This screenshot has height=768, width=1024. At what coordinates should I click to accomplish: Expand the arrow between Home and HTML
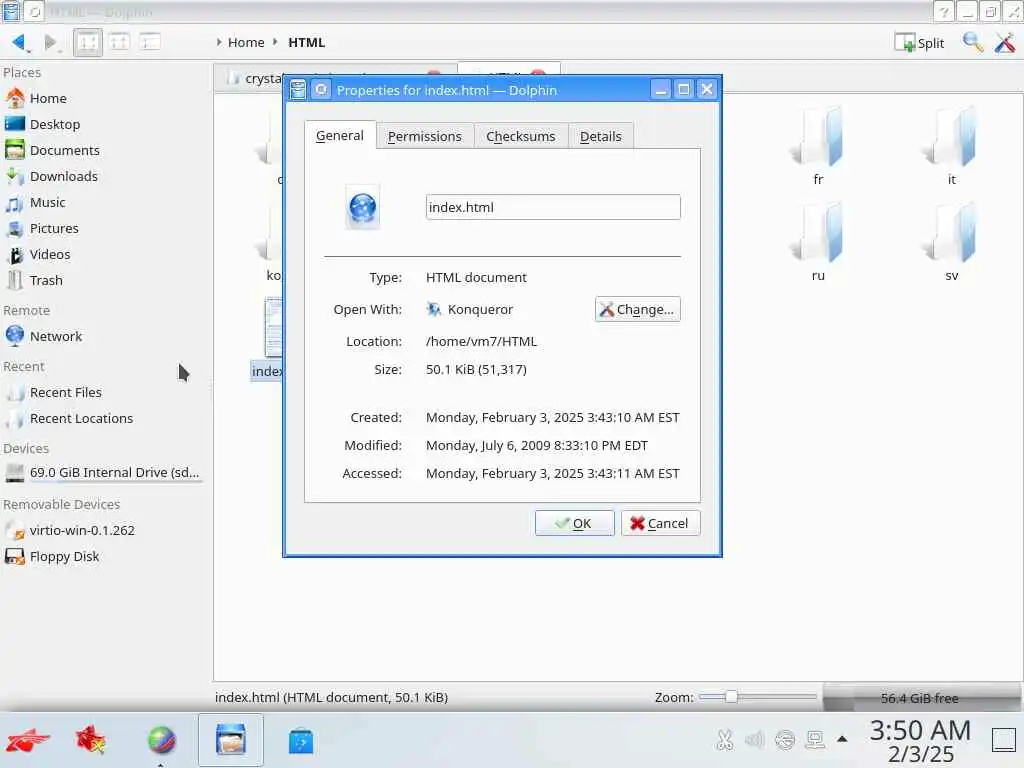click(275, 42)
